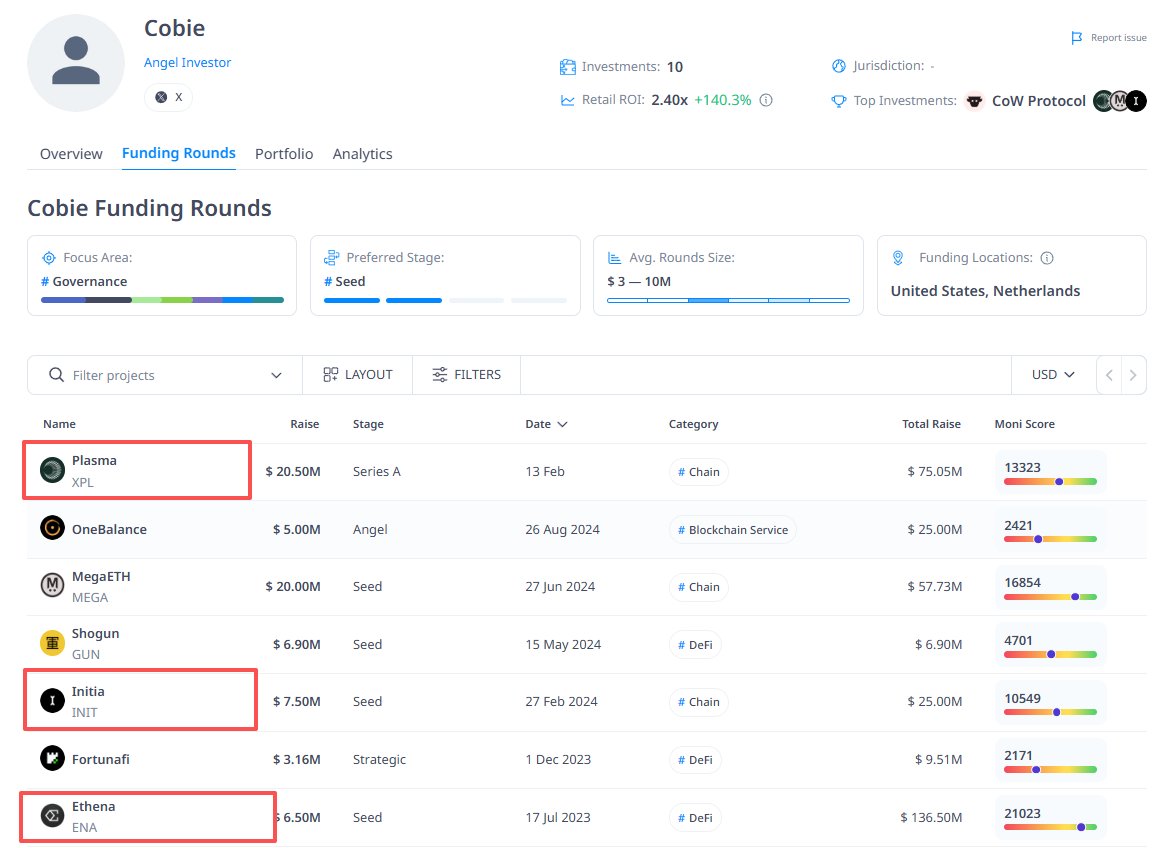Click the Initia row logo
The height and width of the screenshot is (848, 1157).
52,700
